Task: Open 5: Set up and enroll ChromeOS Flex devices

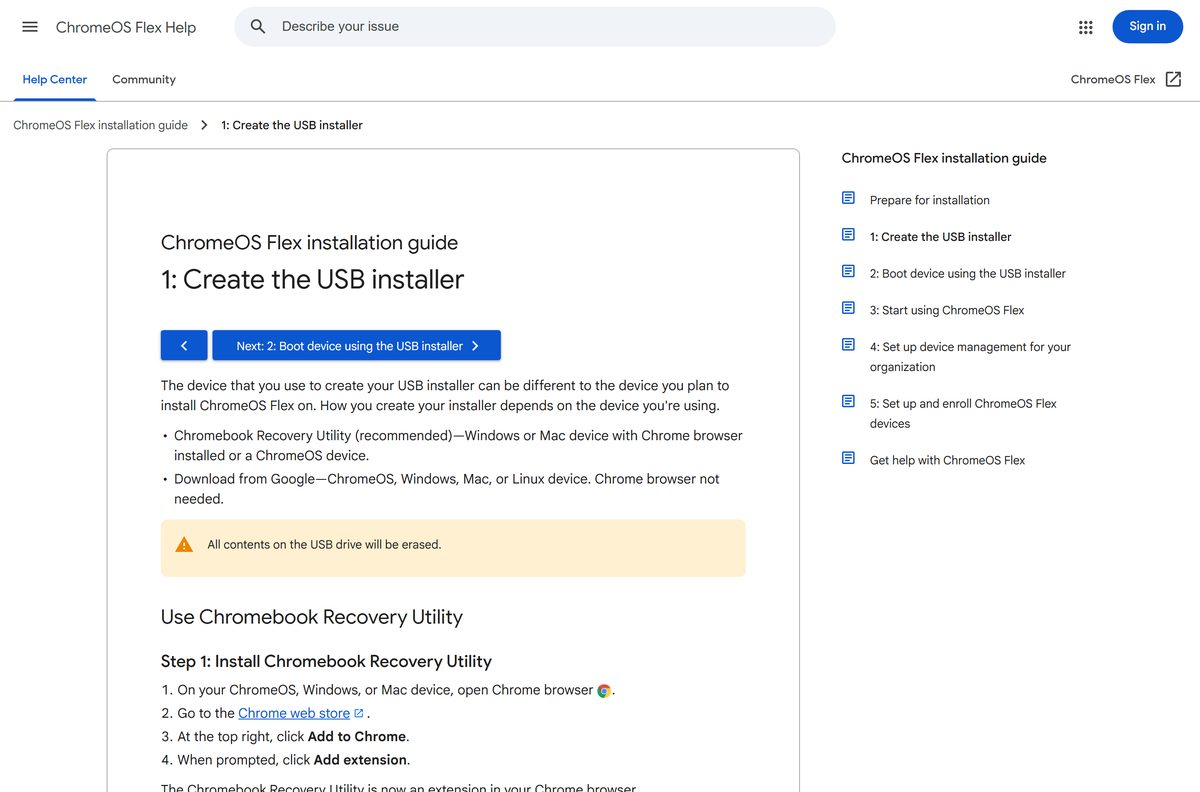Action: pos(963,413)
